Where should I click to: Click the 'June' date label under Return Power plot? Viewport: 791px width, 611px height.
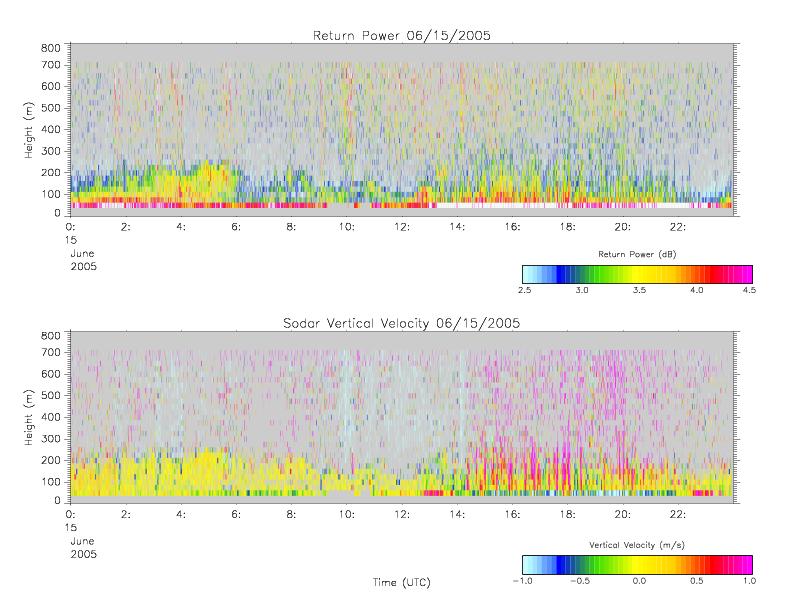coord(82,253)
